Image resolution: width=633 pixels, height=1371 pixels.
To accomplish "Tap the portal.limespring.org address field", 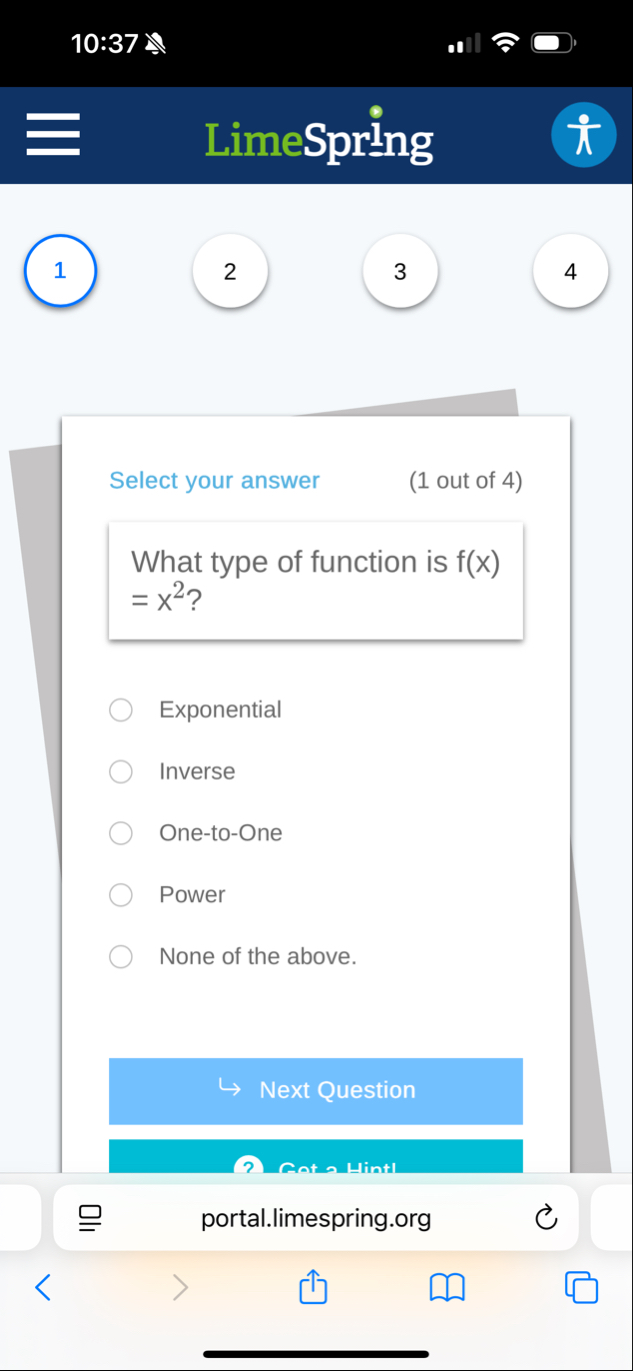I will 316,1218.
